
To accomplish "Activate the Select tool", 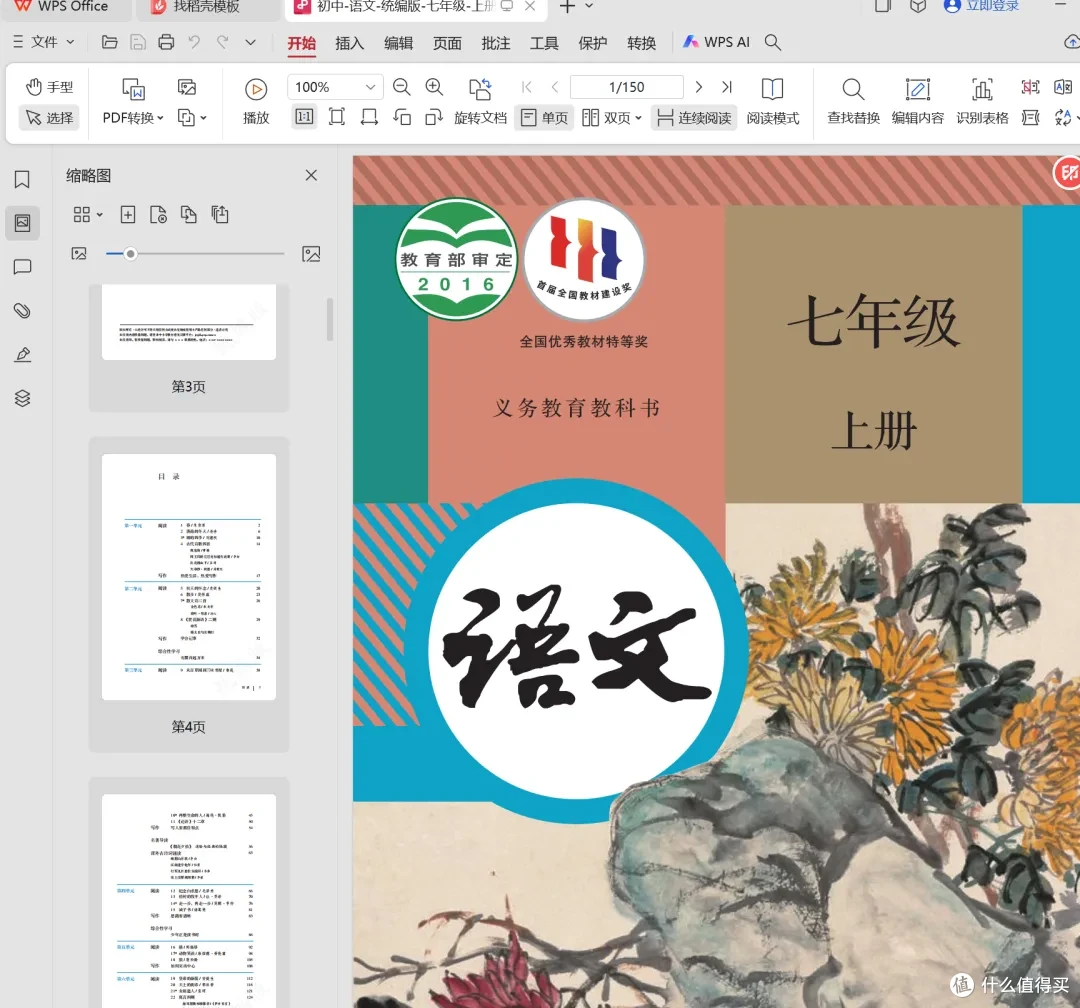I will [x=49, y=118].
